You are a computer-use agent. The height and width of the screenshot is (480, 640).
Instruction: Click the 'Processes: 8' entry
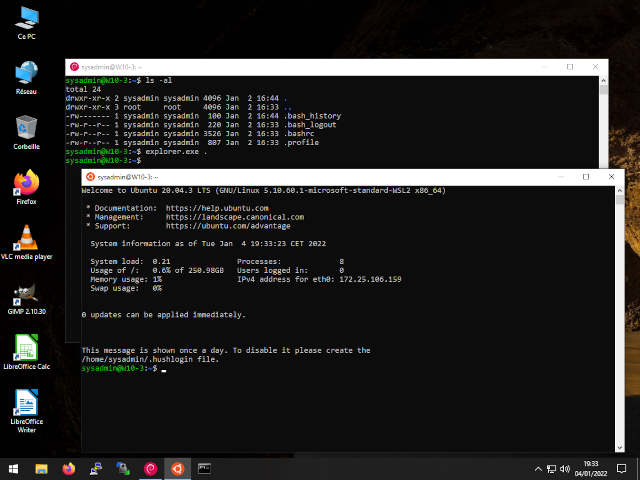point(291,262)
